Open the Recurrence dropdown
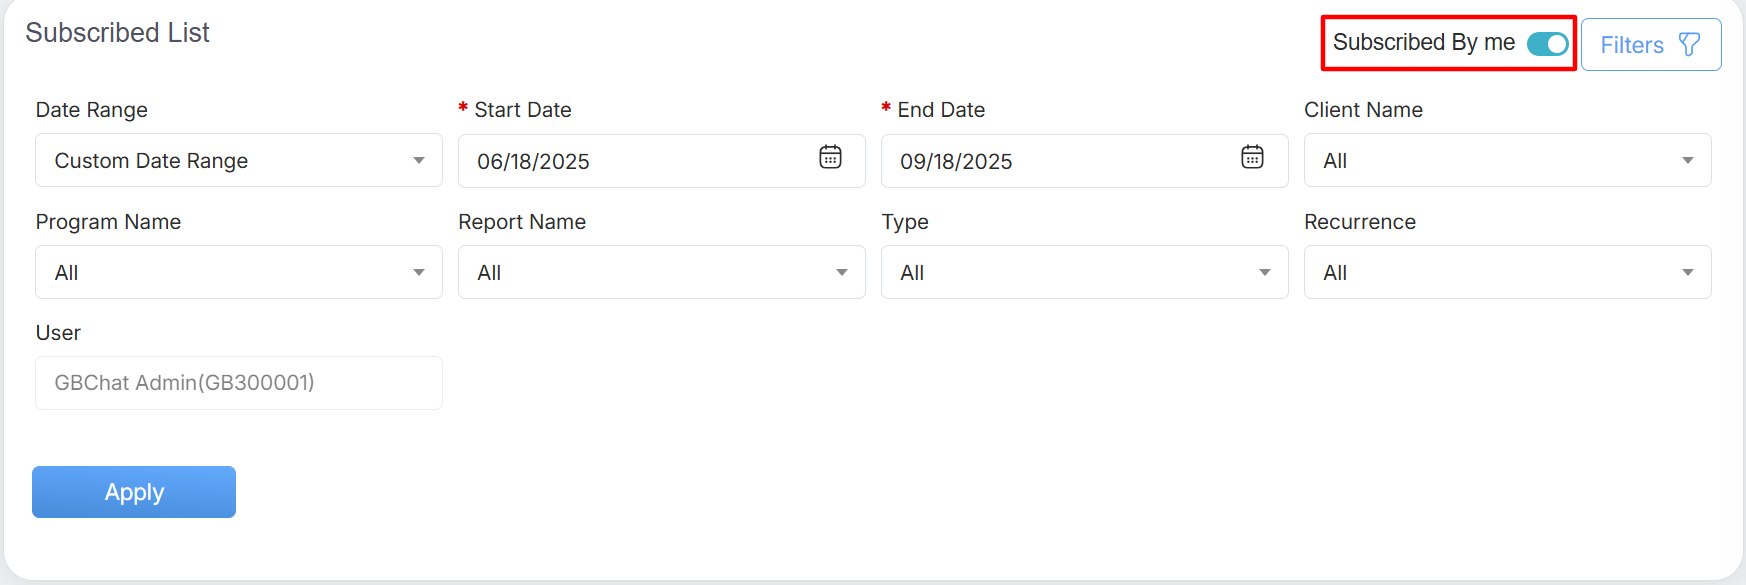Image resolution: width=1746 pixels, height=585 pixels. 1507,273
